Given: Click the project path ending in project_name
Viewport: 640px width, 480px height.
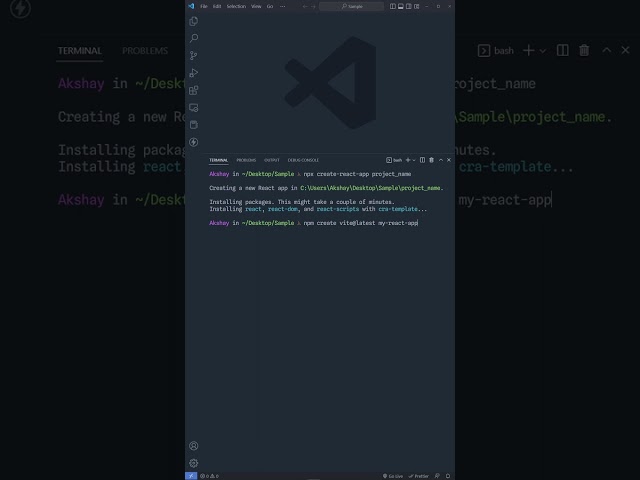Looking at the screenshot, I should click(x=371, y=188).
